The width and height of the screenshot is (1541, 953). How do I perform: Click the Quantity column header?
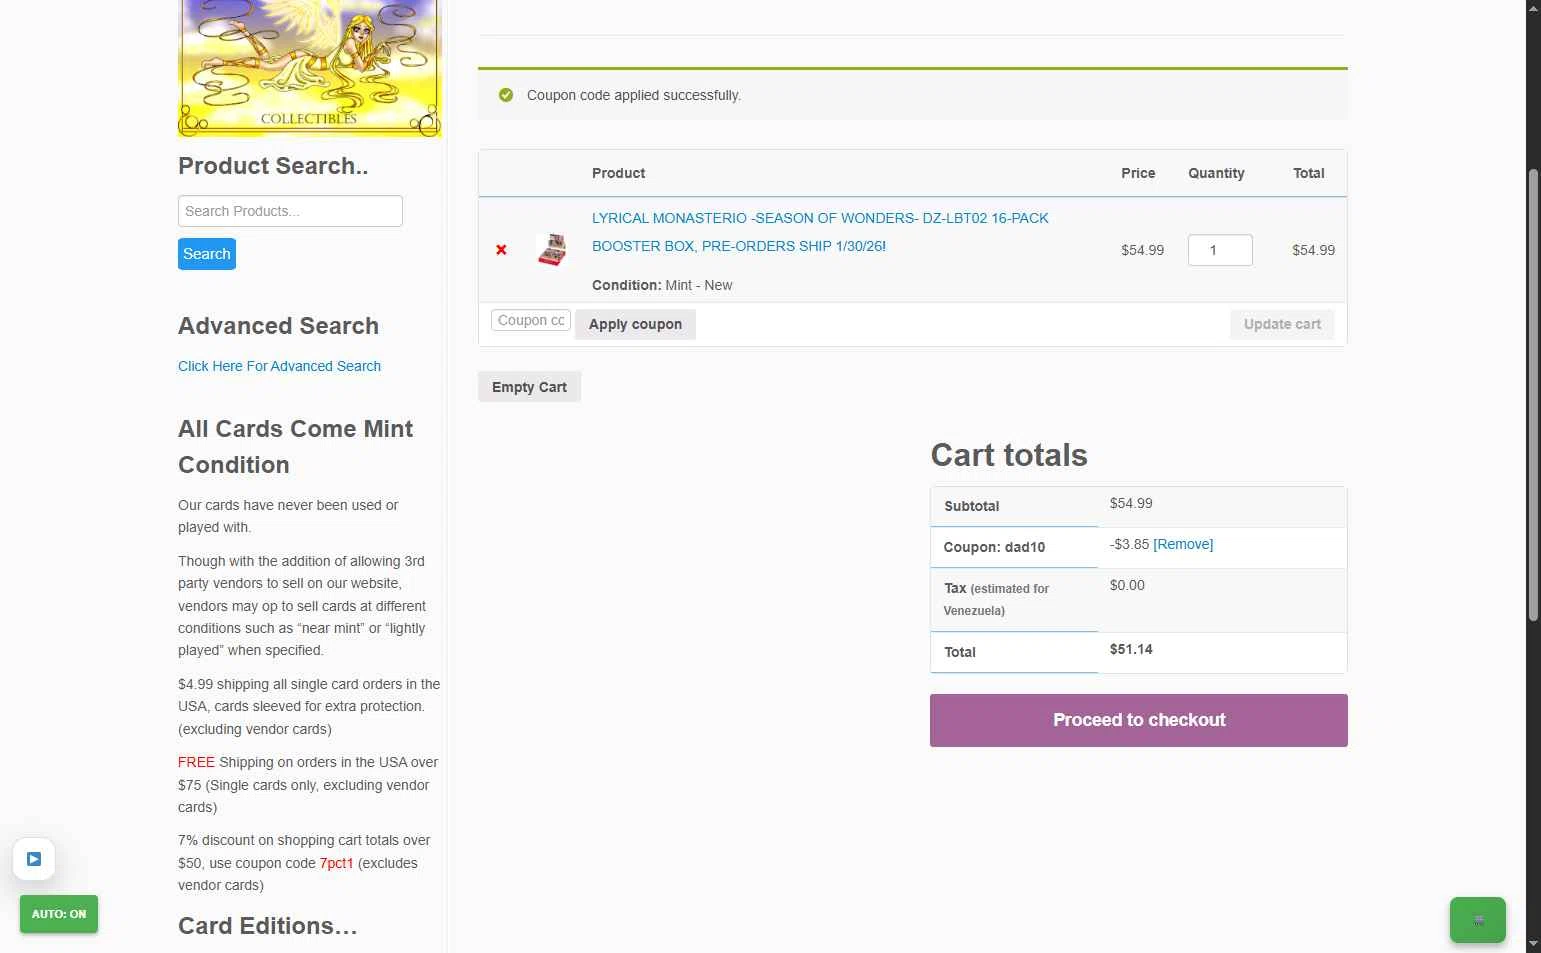click(x=1216, y=173)
